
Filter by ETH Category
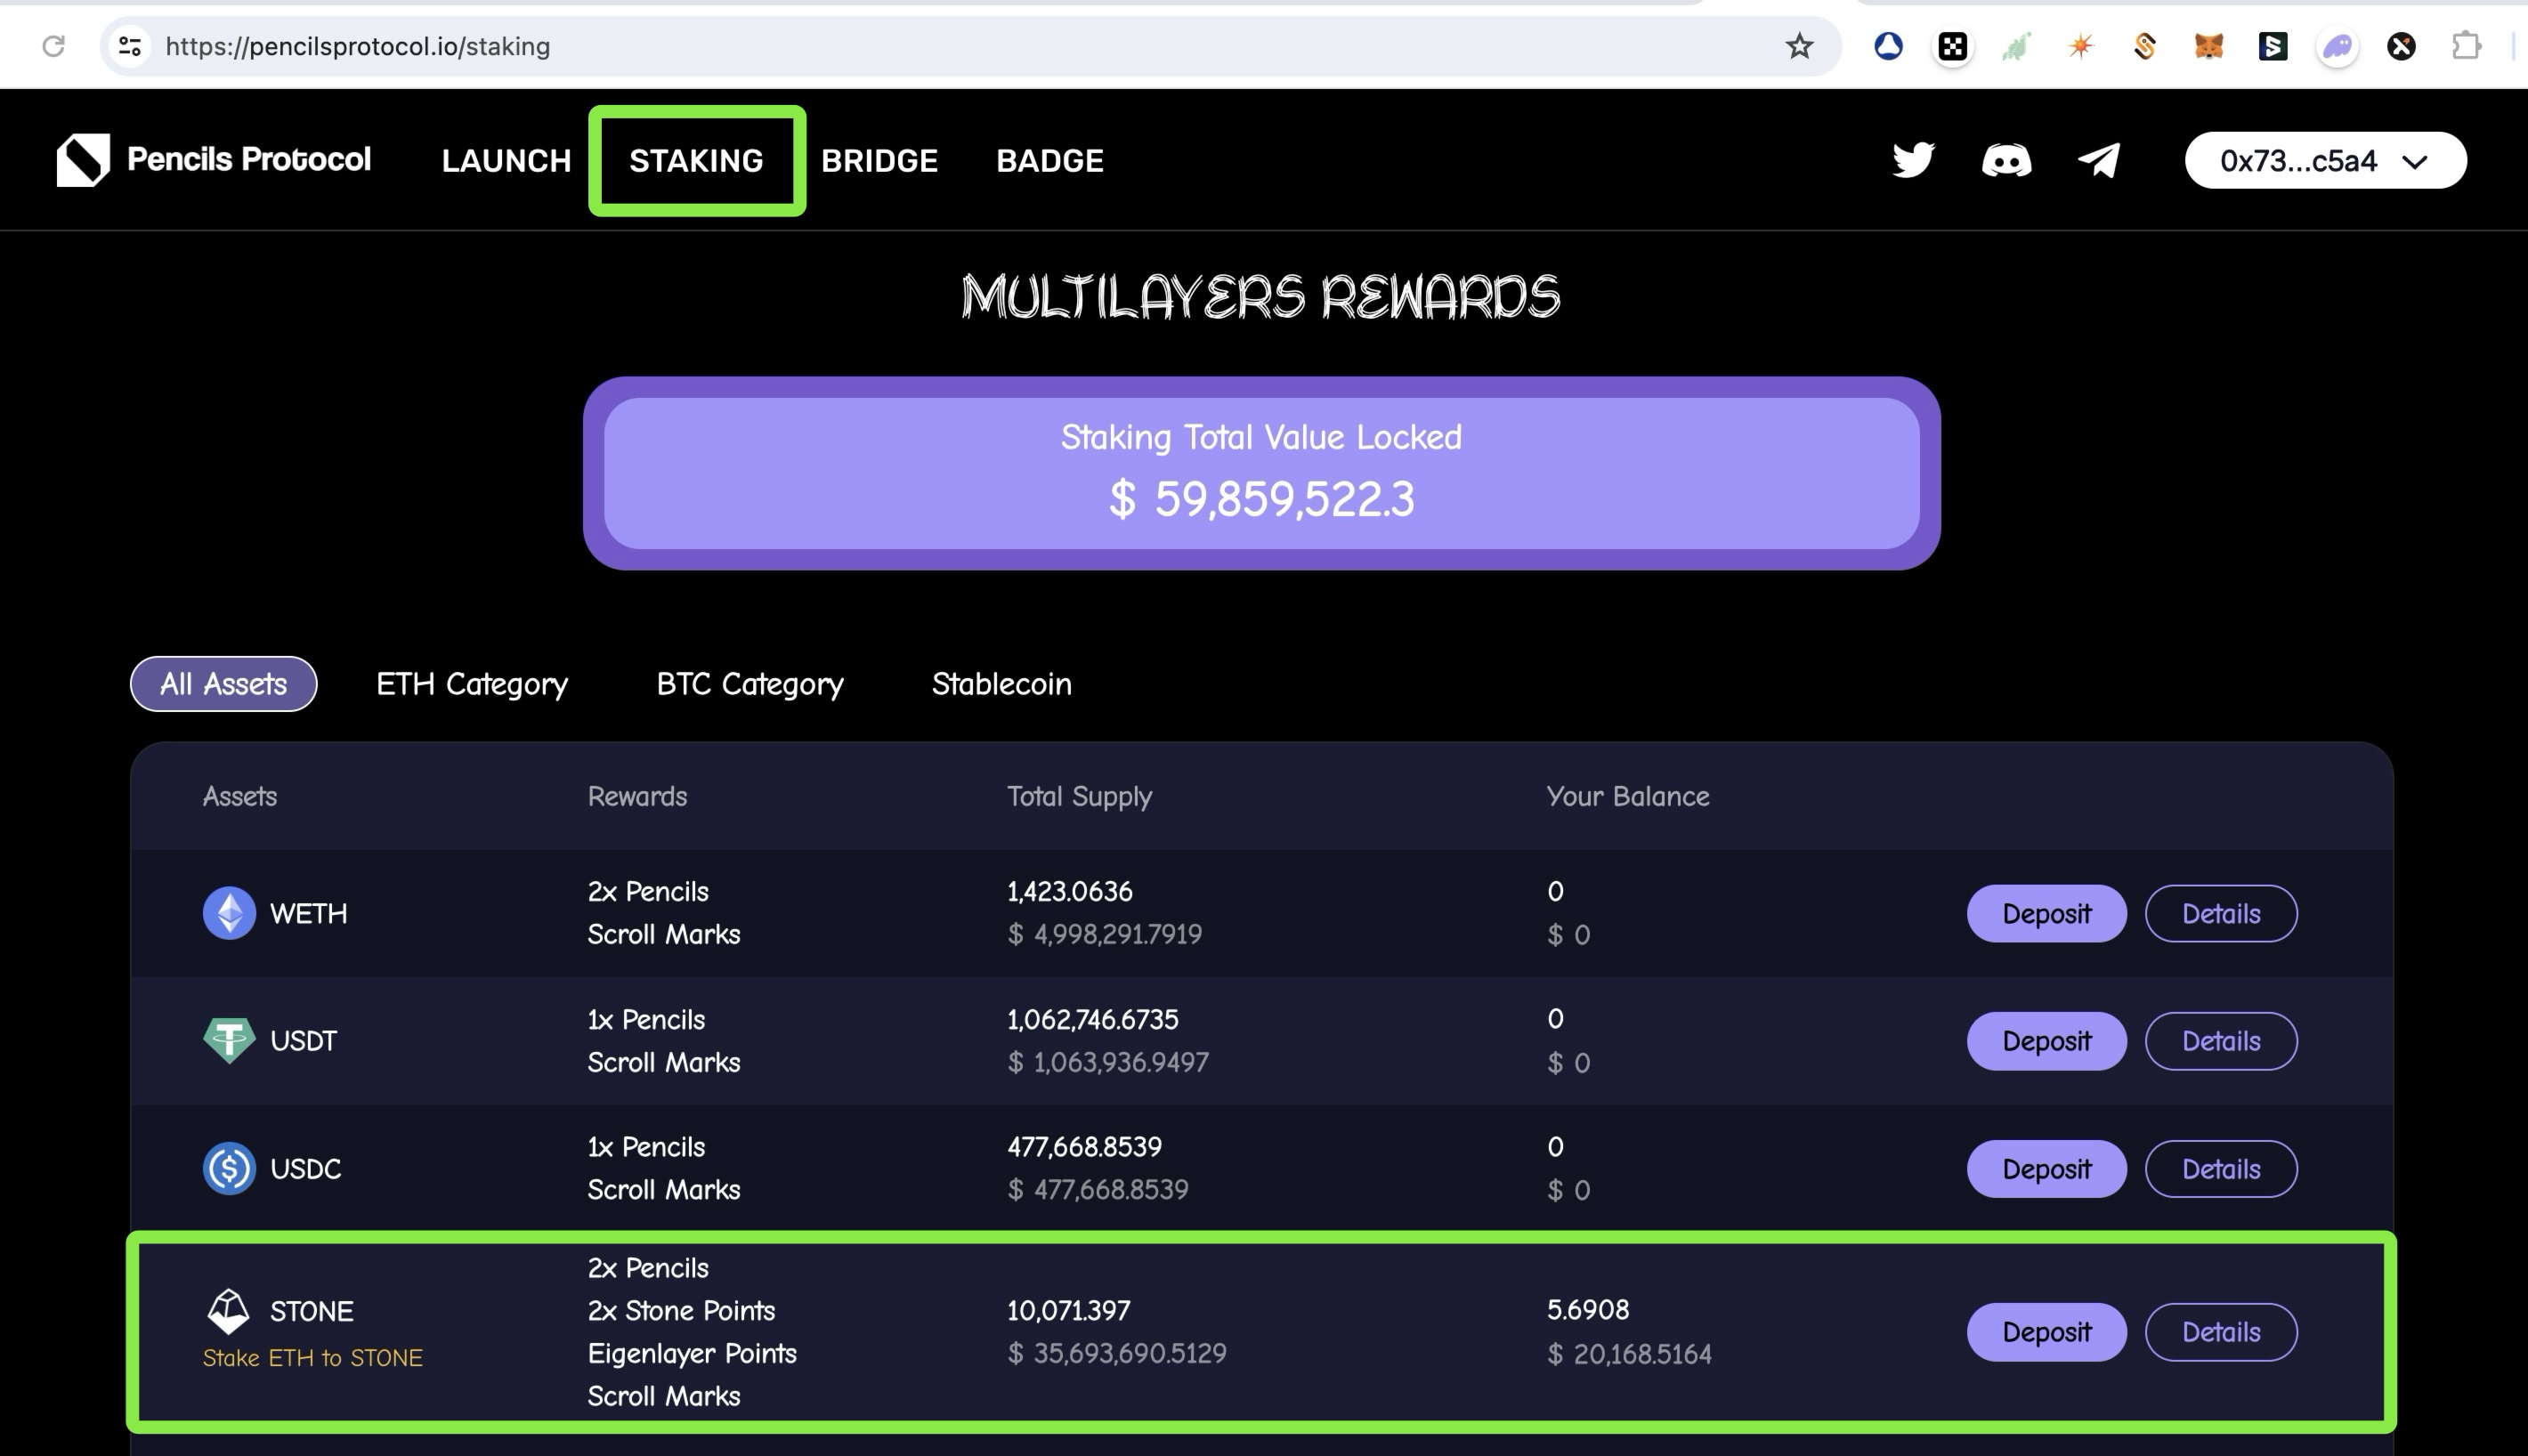tap(472, 684)
